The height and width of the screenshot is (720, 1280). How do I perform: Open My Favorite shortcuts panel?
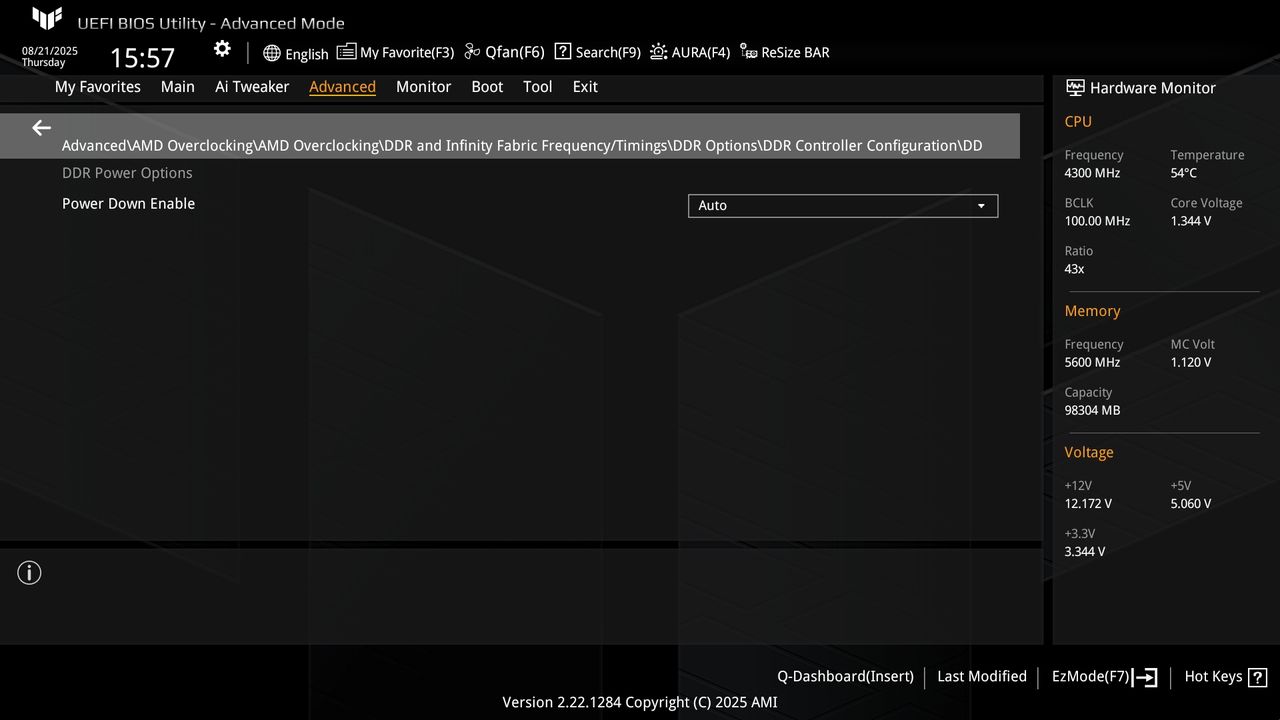(x=395, y=52)
